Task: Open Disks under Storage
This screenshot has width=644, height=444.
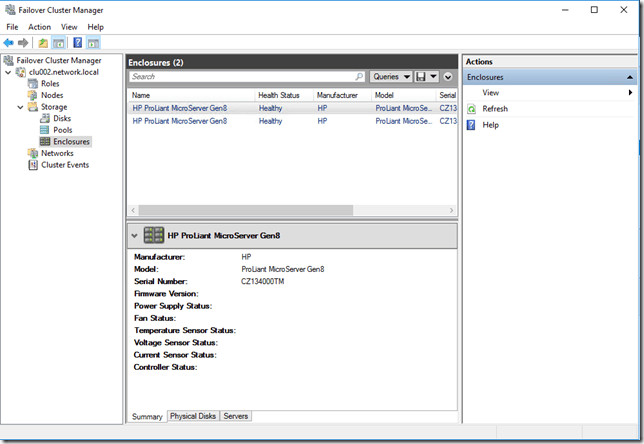Action: 61,118
